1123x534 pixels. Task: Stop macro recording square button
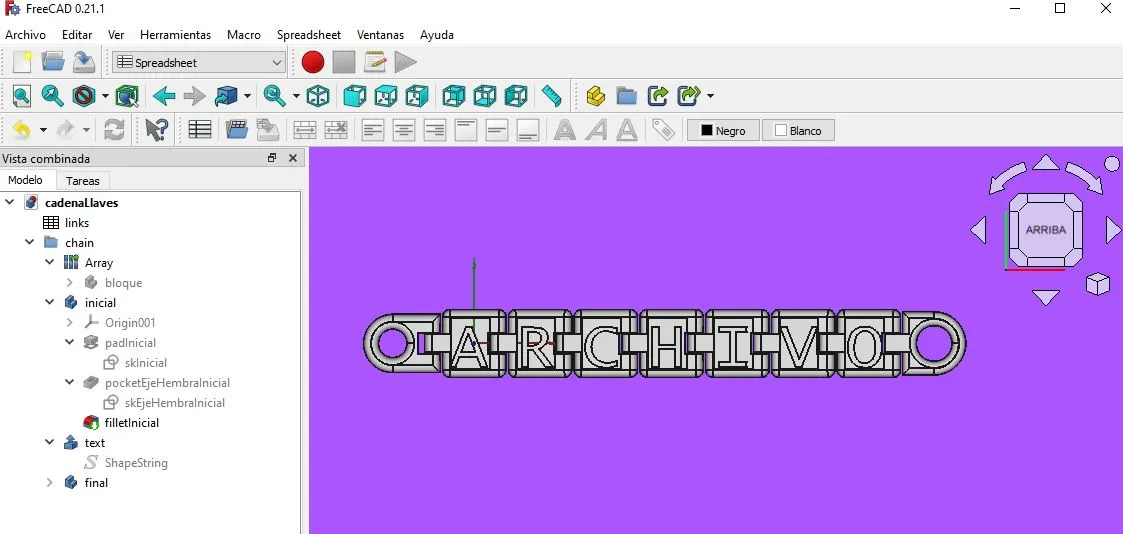point(344,62)
